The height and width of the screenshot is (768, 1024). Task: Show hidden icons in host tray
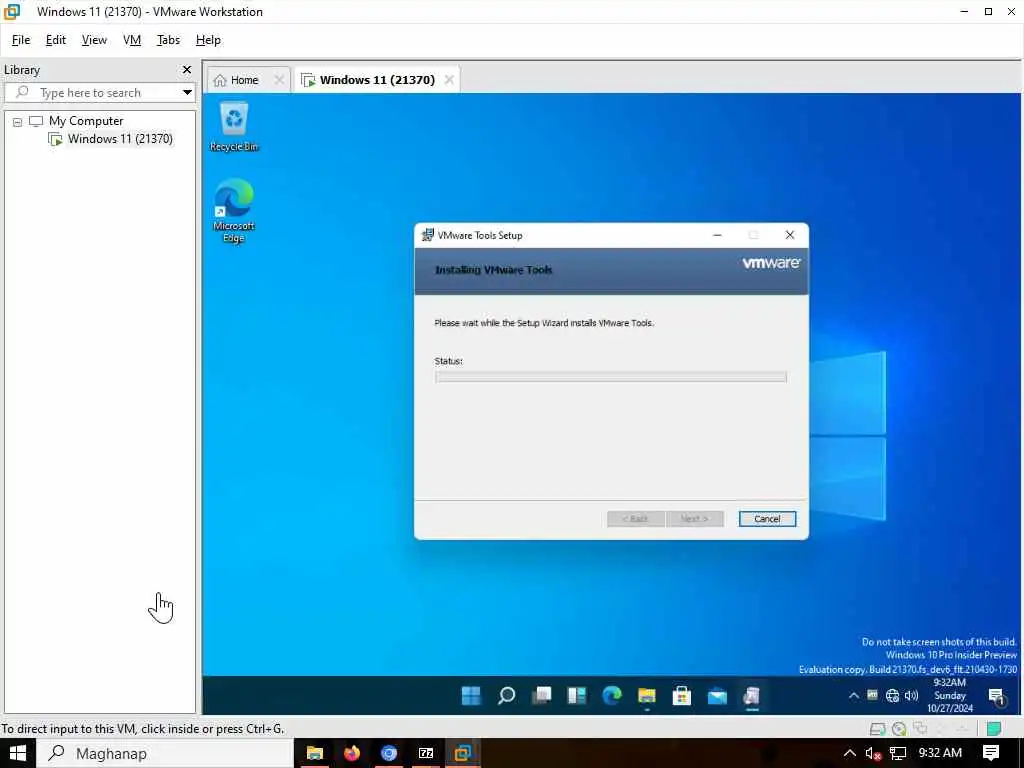(x=849, y=754)
